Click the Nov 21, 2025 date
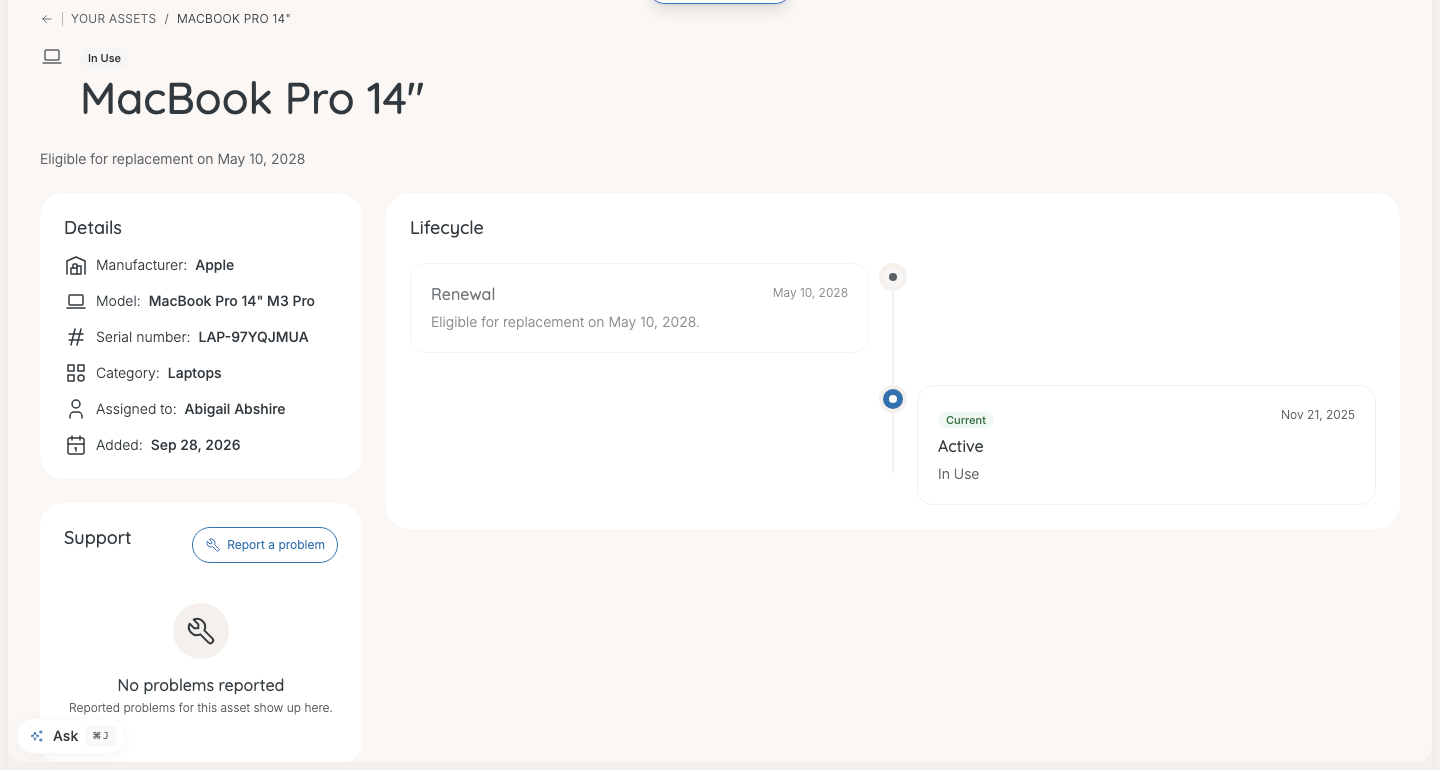The image size is (1440, 770). (1318, 415)
